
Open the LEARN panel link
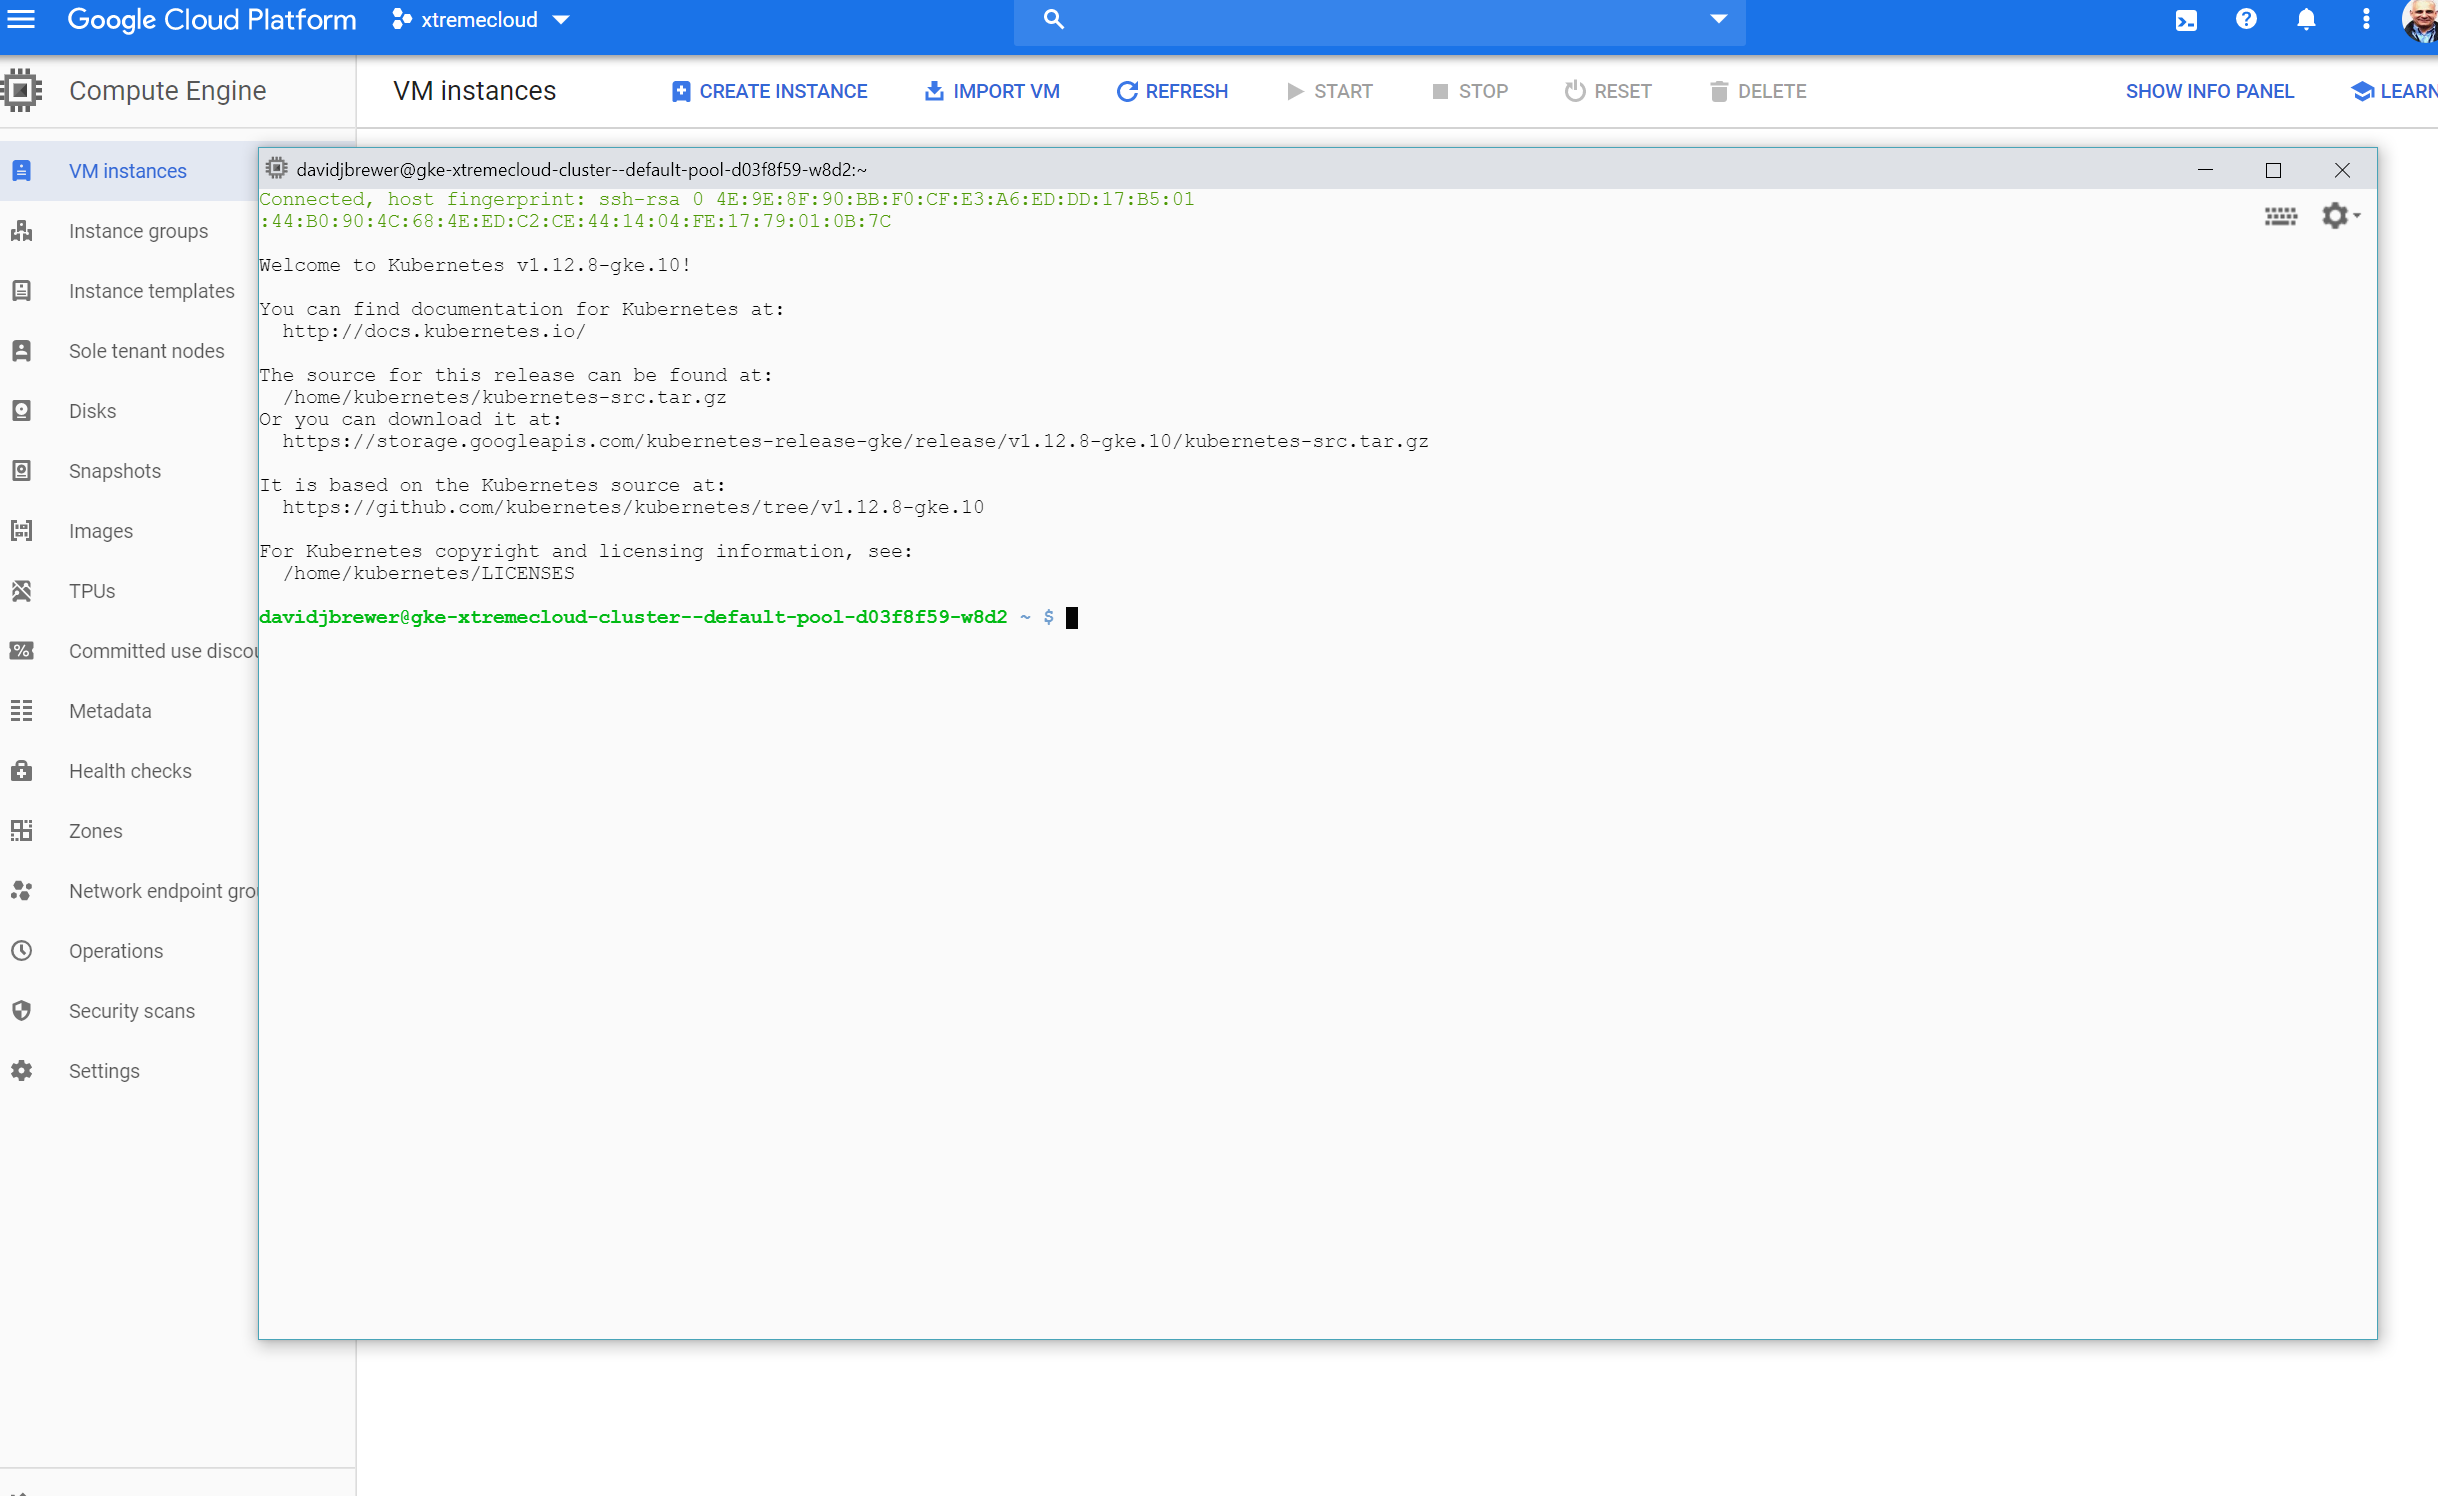[x=2394, y=91]
